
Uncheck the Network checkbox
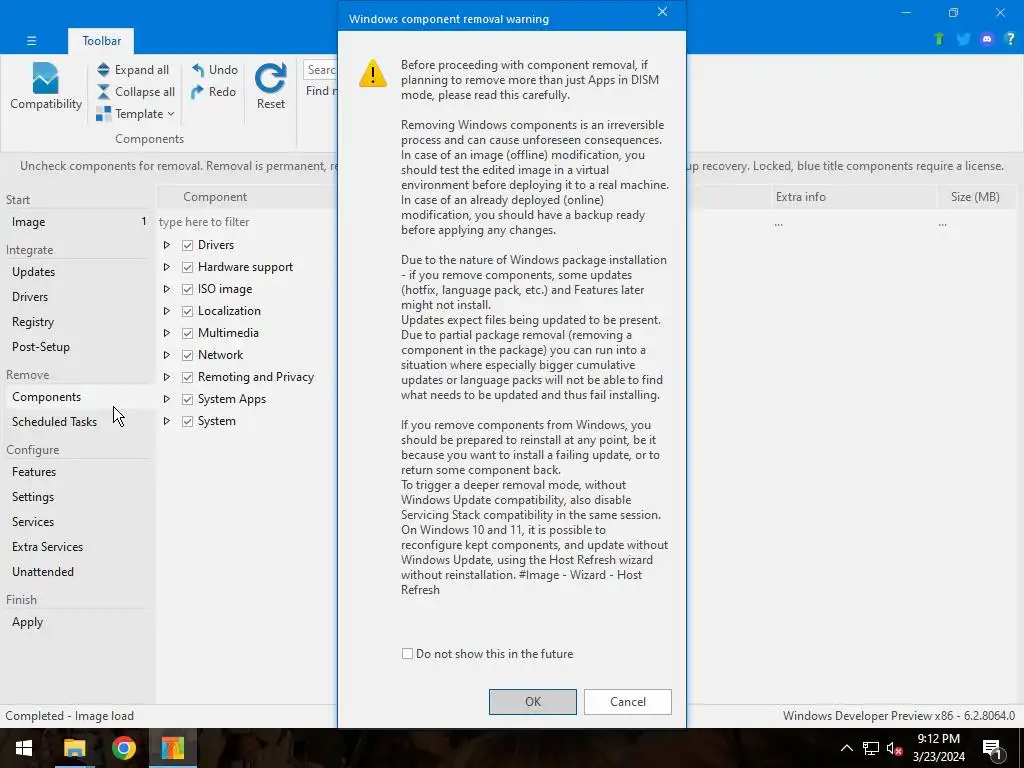[187, 355]
